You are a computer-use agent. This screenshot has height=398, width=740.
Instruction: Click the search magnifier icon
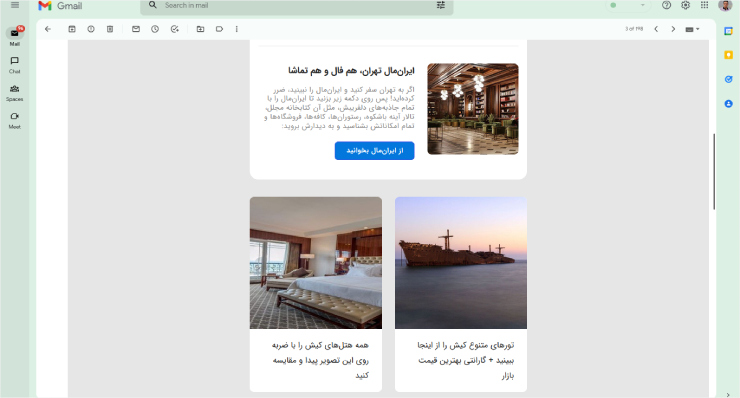(152, 5)
